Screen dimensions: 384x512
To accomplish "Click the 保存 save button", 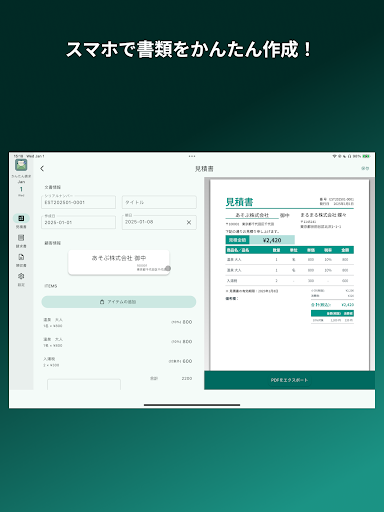I will pos(365,168).
